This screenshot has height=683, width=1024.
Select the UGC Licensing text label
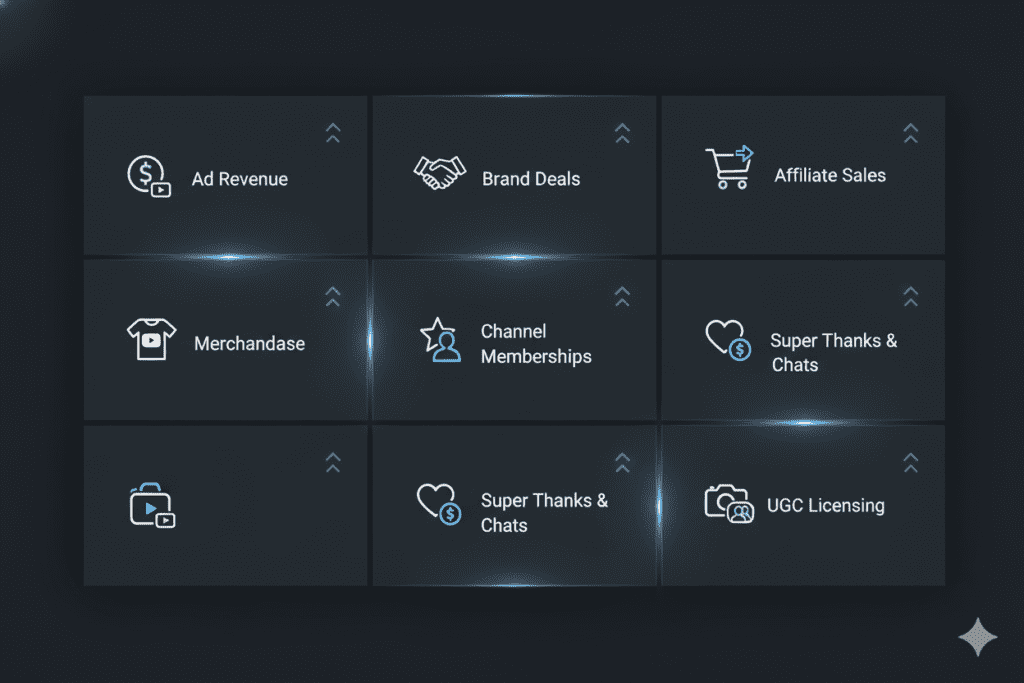coord(825,506)
